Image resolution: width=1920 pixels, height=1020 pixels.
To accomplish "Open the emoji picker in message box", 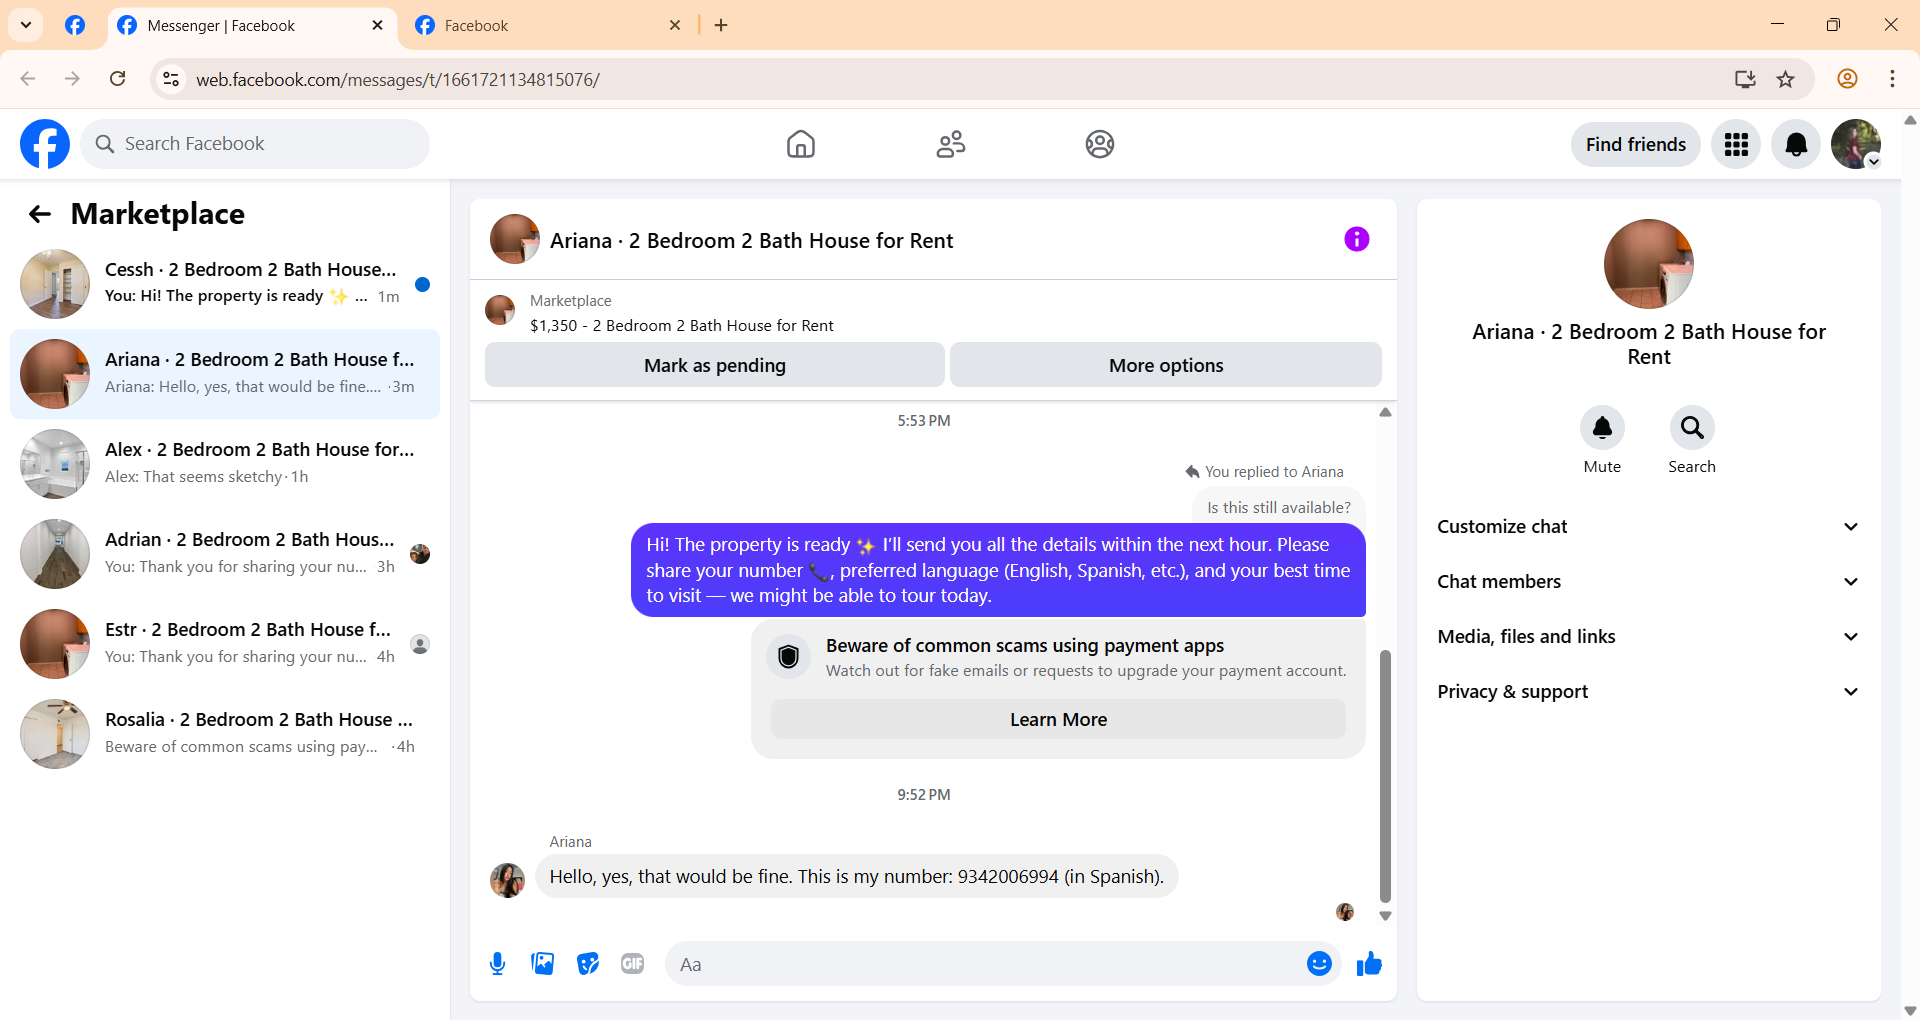I will pos(1319,964).
